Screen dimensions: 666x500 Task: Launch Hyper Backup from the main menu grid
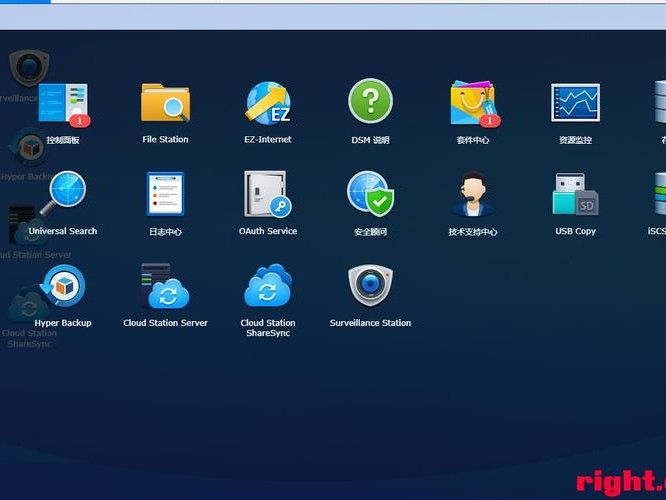point(63,286)
